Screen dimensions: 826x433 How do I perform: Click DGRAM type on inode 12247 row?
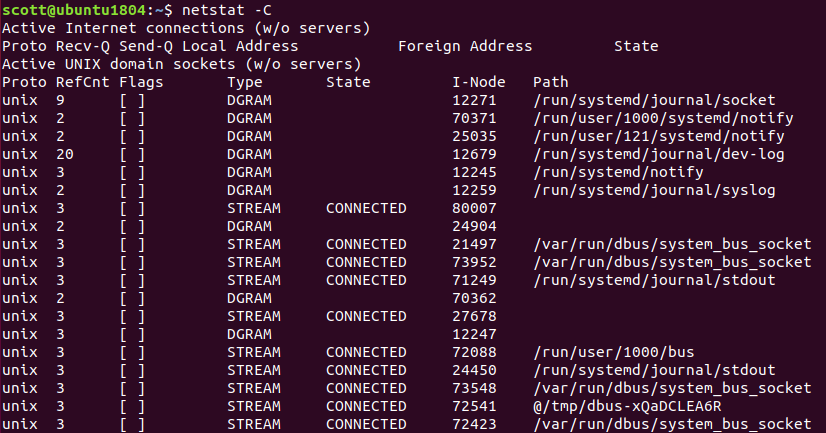[x=249, y=334]
